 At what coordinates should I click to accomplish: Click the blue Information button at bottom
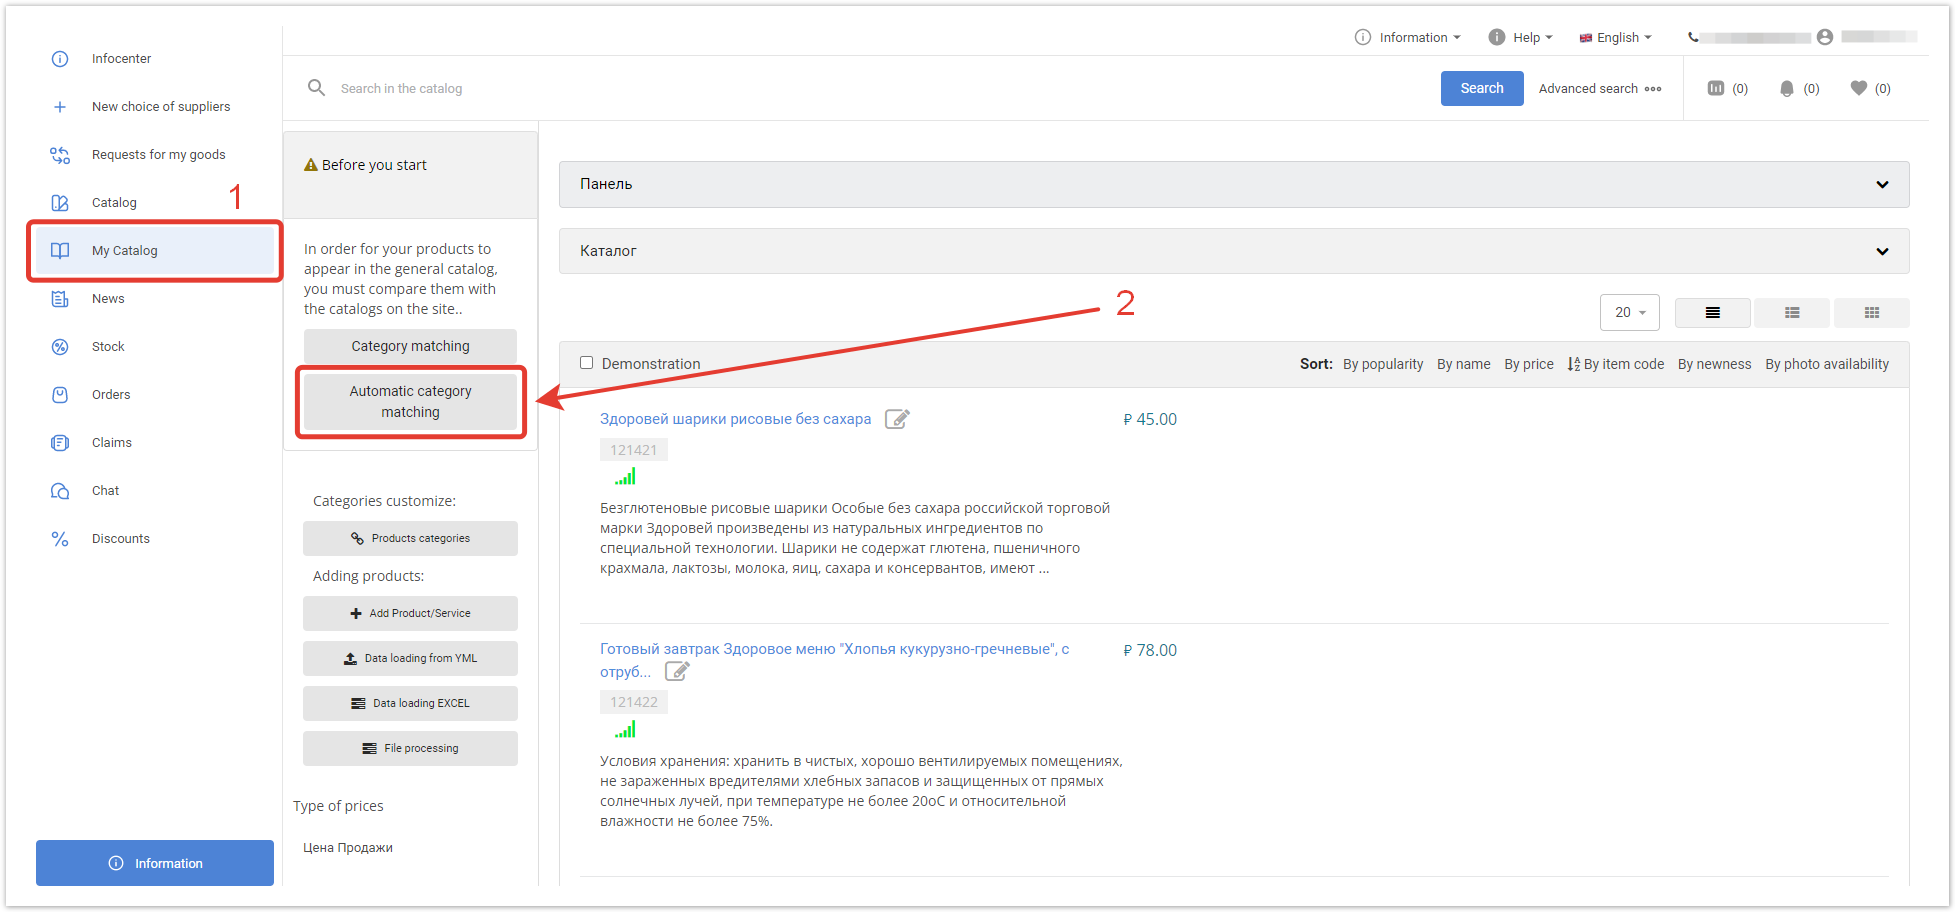click(x=155, y=863)
